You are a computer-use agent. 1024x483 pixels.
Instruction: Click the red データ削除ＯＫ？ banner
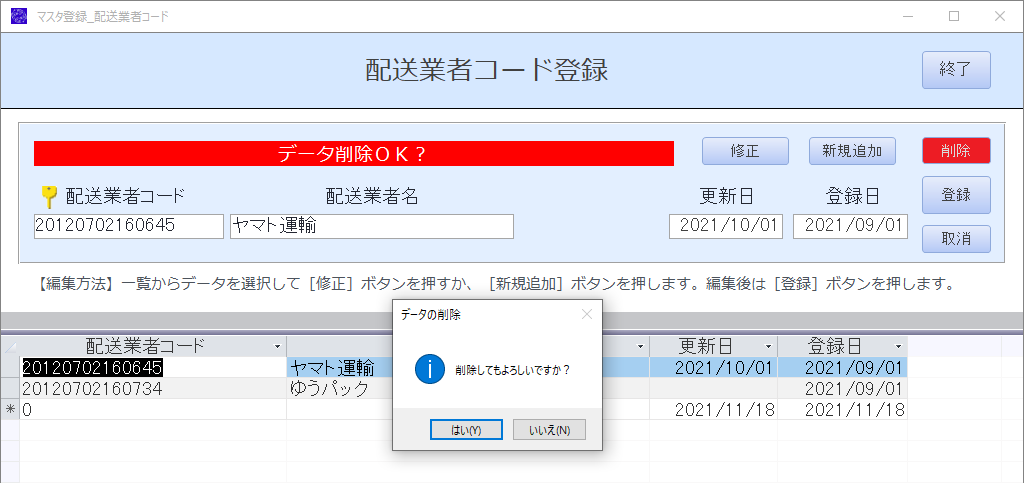tap(353, 153)
